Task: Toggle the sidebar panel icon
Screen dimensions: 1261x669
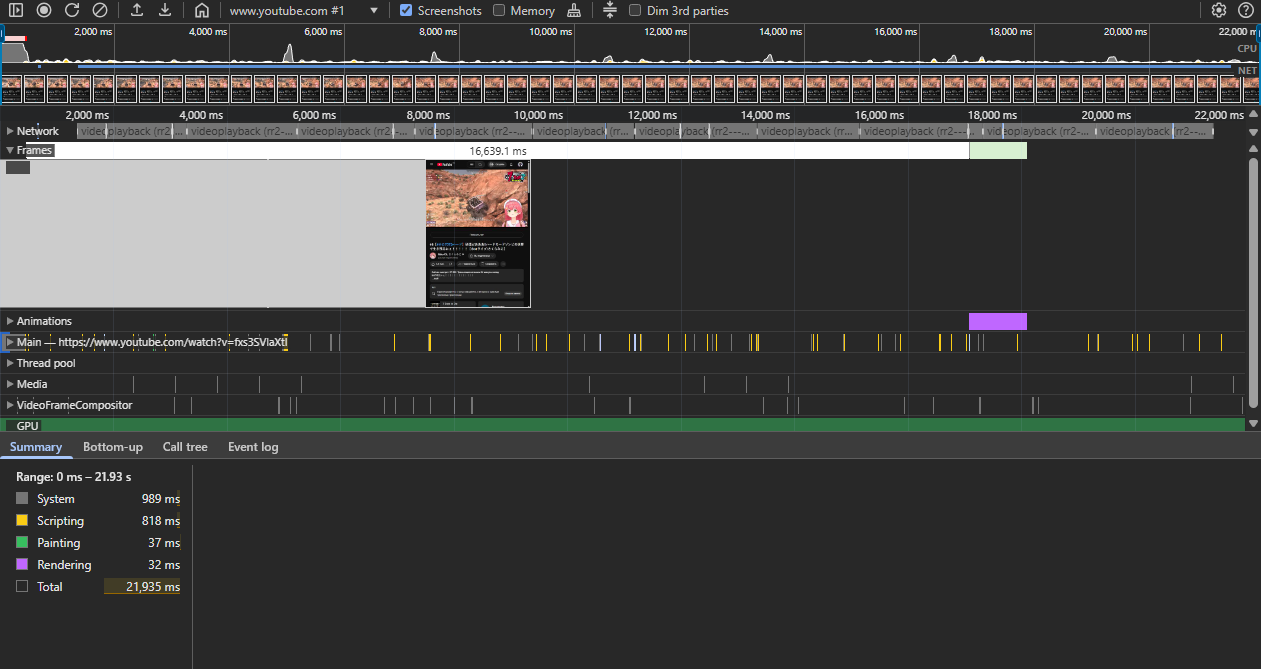Action: point(16,11)
